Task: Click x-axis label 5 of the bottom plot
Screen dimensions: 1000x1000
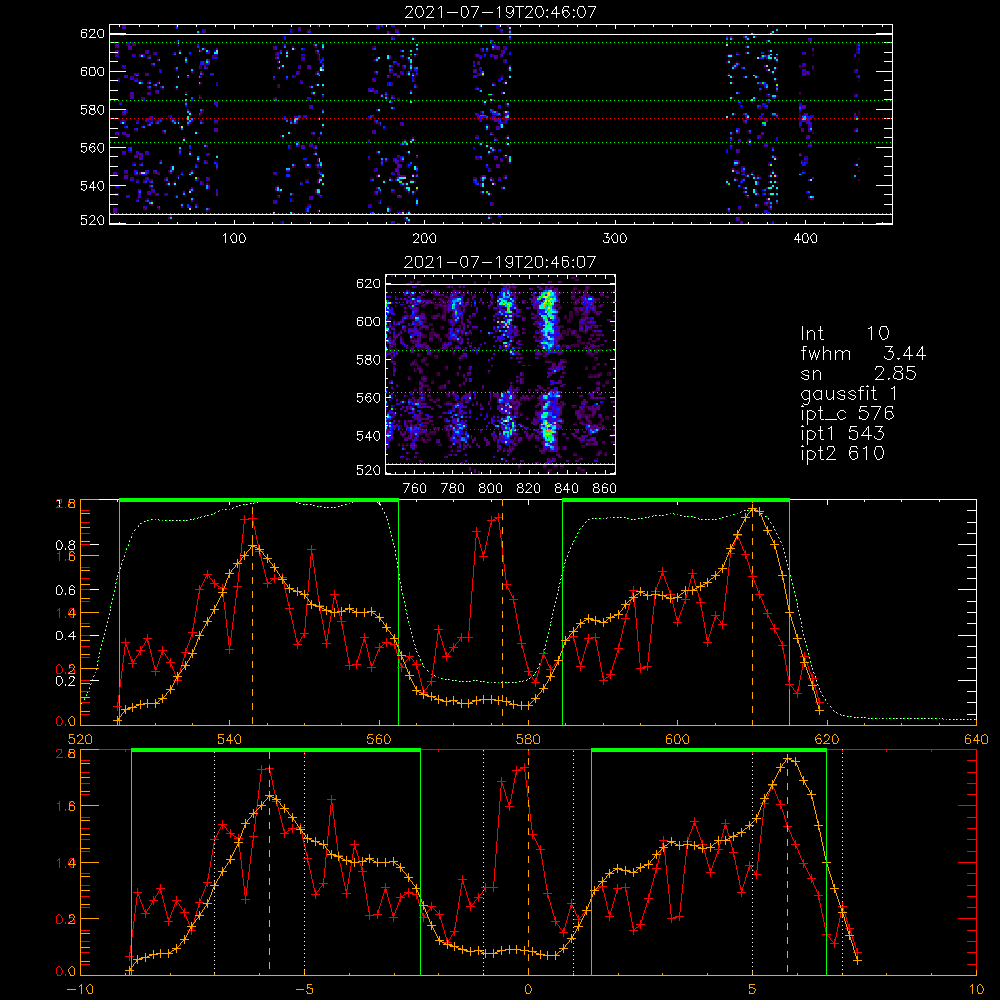Action: (753, 989)
